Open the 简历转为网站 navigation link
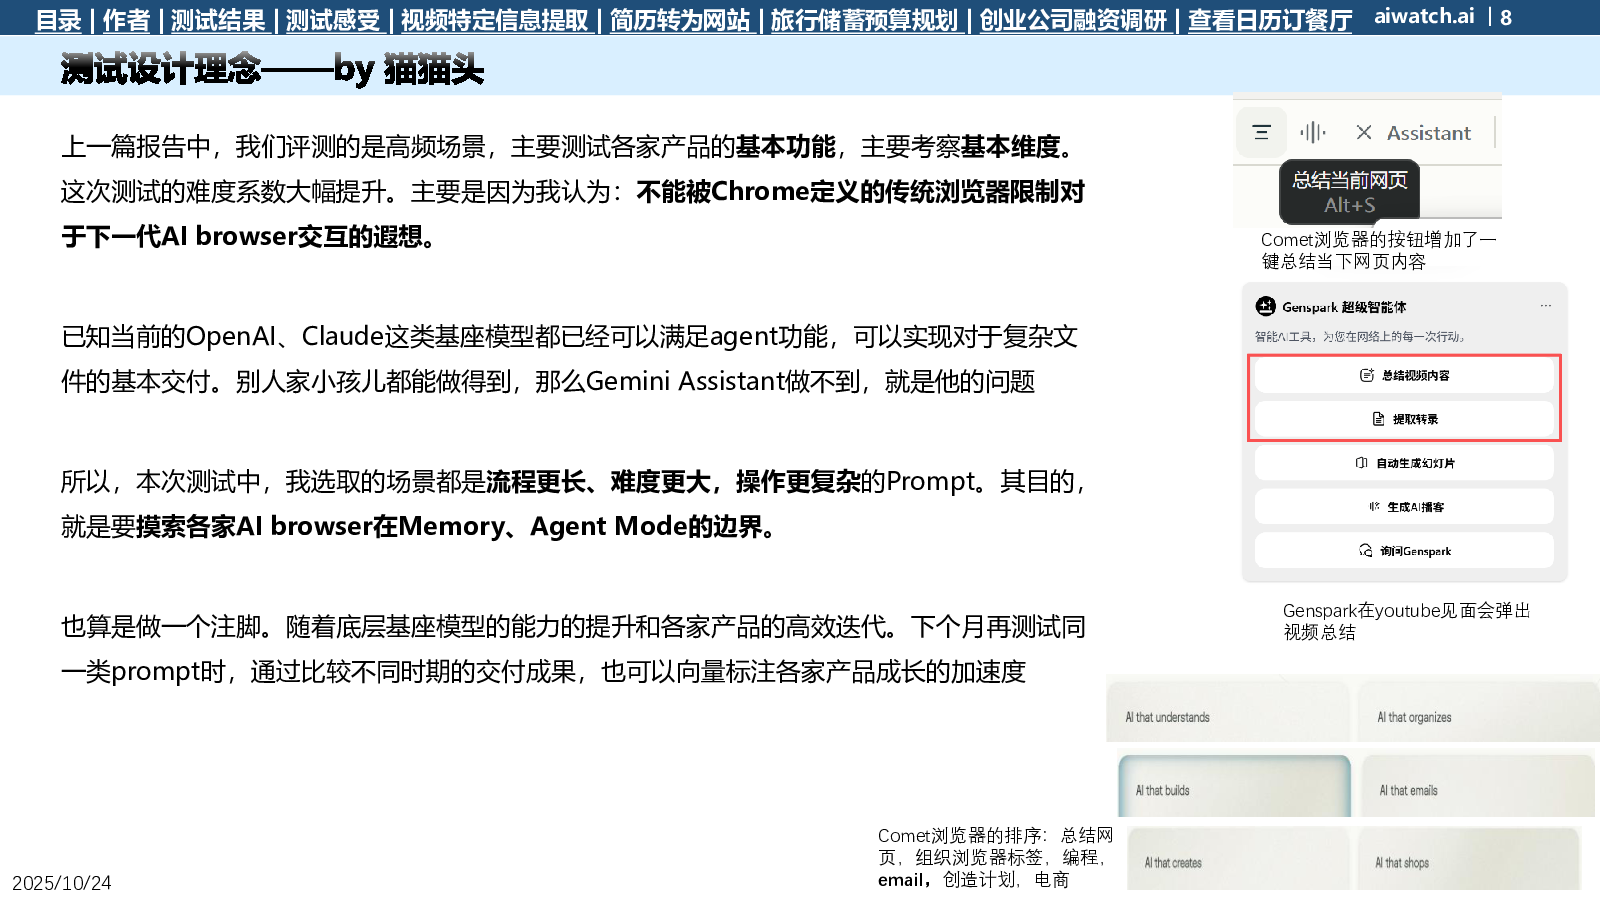Screen dimensions: 1600x900 pyautogui.click(x=680, y=20)
